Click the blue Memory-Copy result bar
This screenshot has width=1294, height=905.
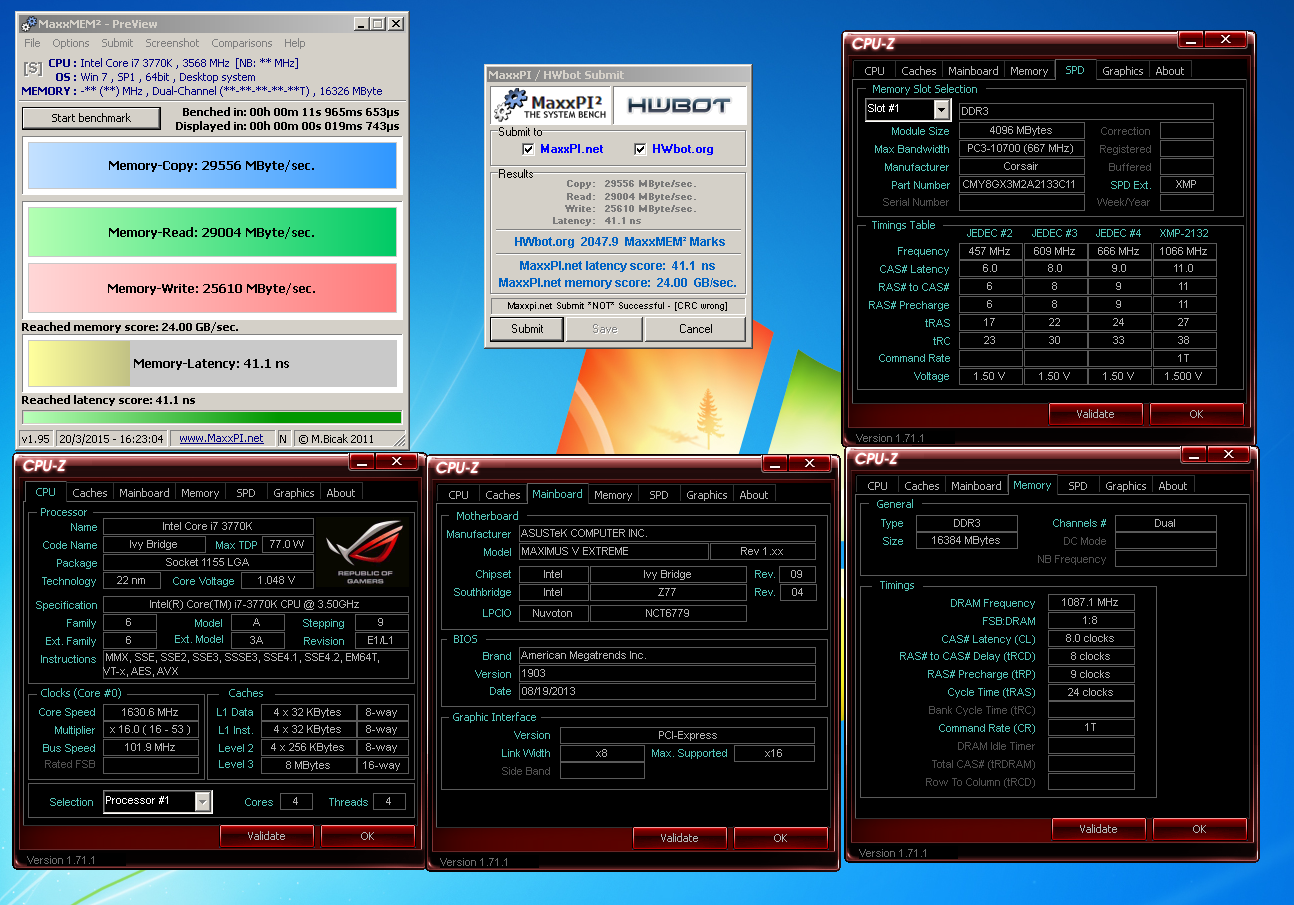click(x=212, y=166)
